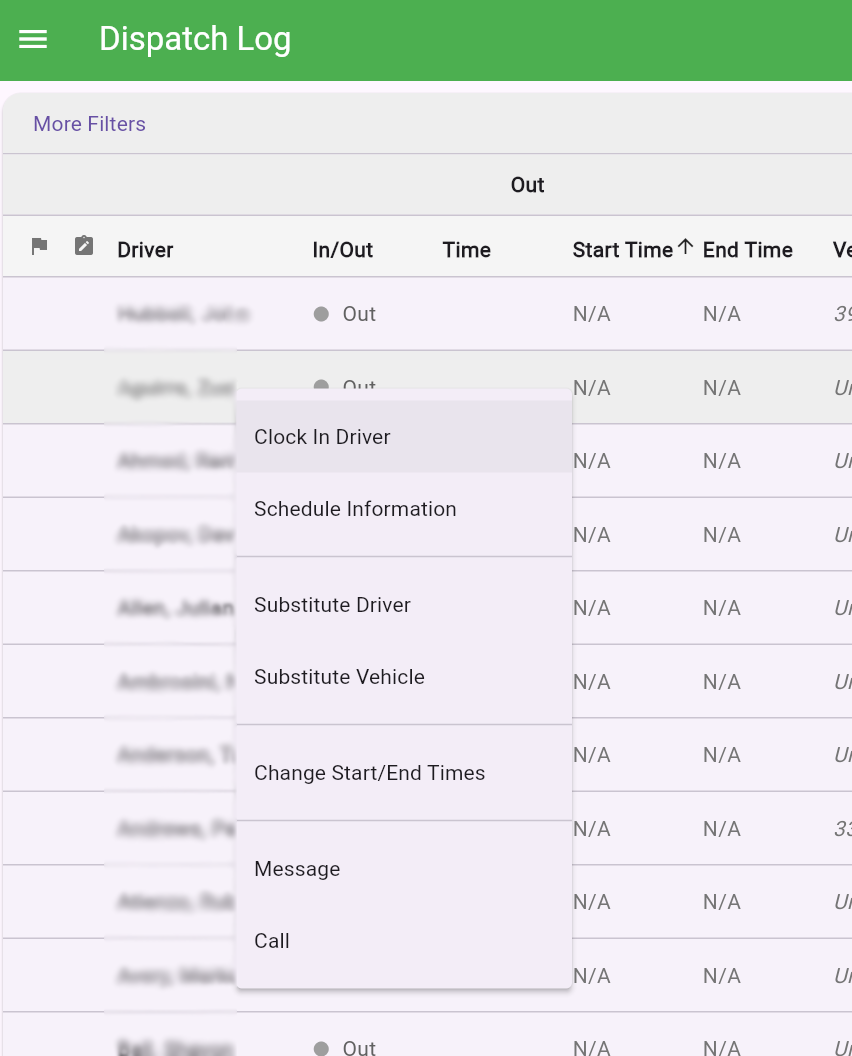Click the Time column header
The height and width of the screenshot is (1056, 852).
[466, 250]
